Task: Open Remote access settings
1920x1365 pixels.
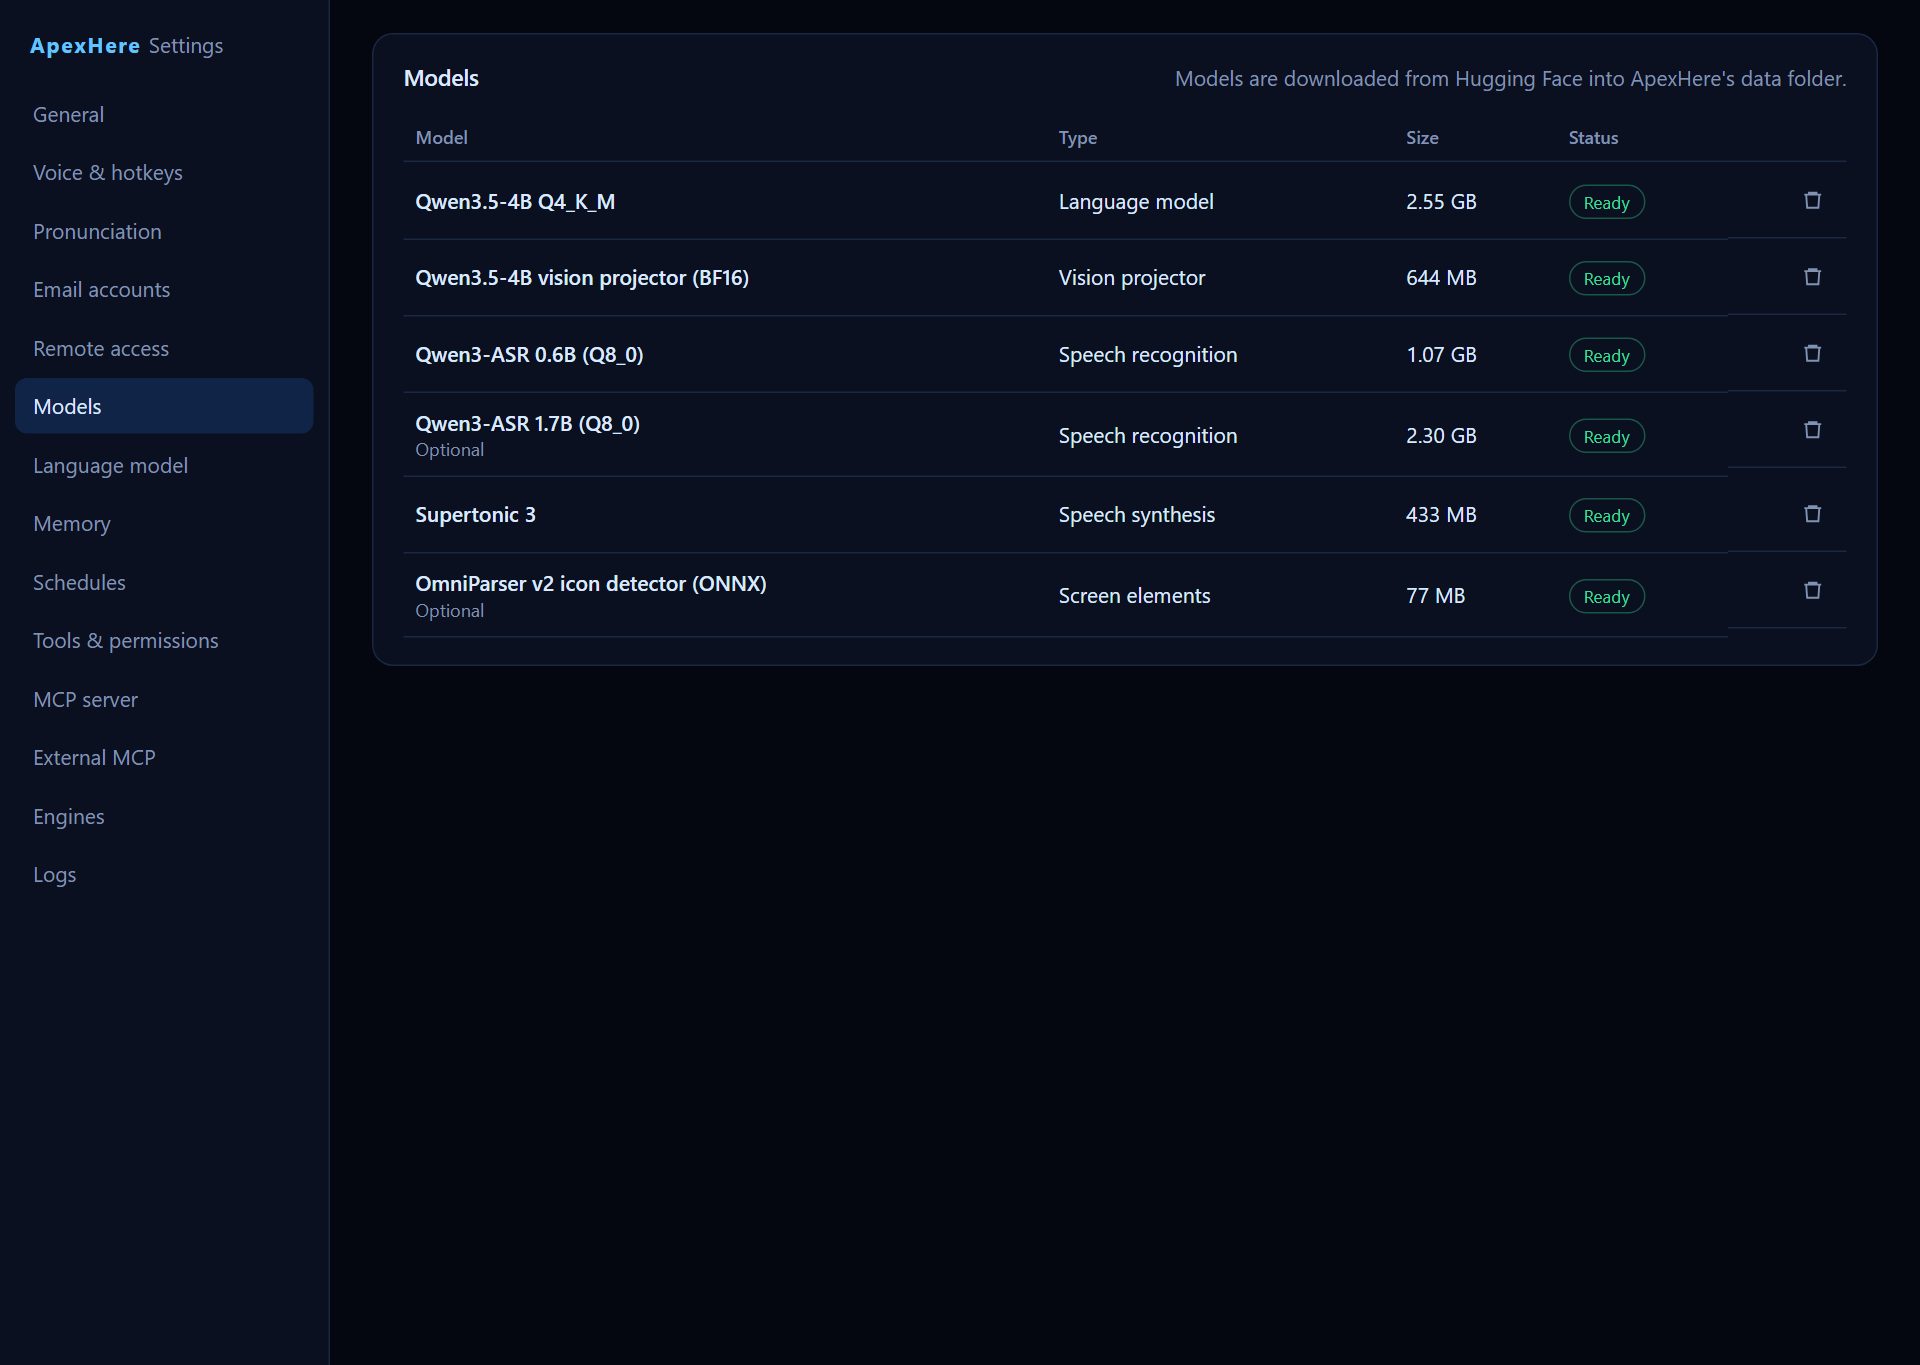Action: coord(164,348)
